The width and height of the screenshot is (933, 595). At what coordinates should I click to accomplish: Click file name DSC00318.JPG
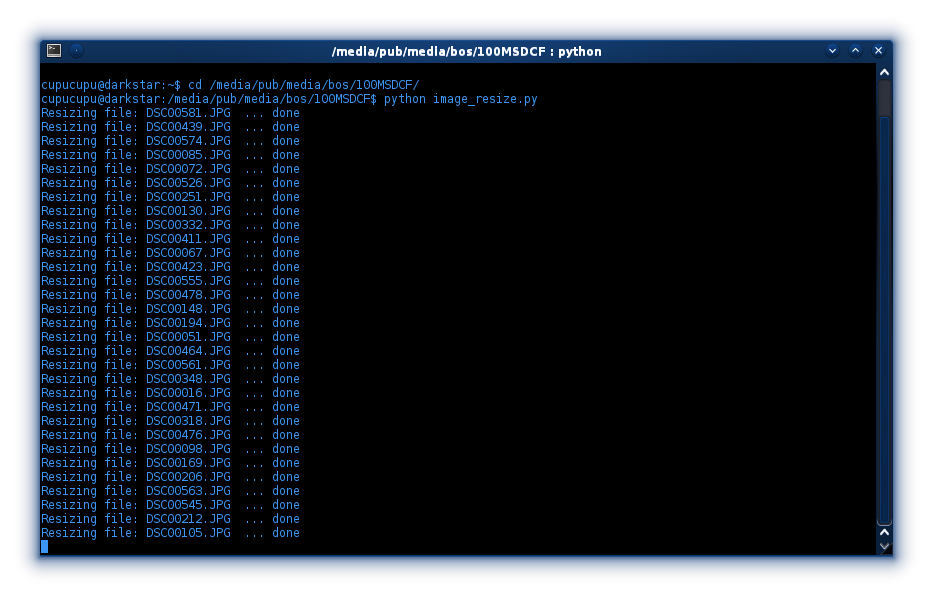pyautogui.click(x=188, y=421)
